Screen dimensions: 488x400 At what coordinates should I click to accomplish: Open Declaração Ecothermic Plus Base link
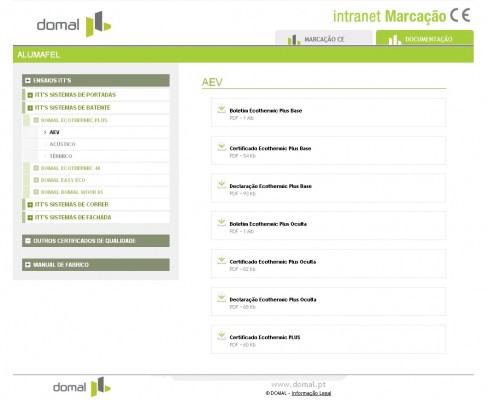(270, 186)
